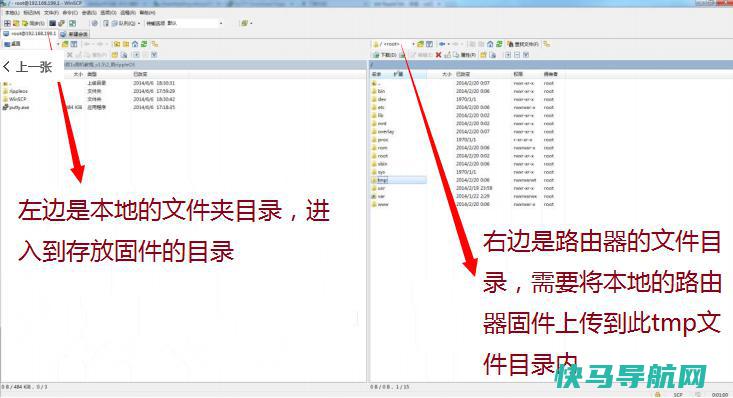
Task: Open the 文件(F) menu
Action: click(51, 13)
